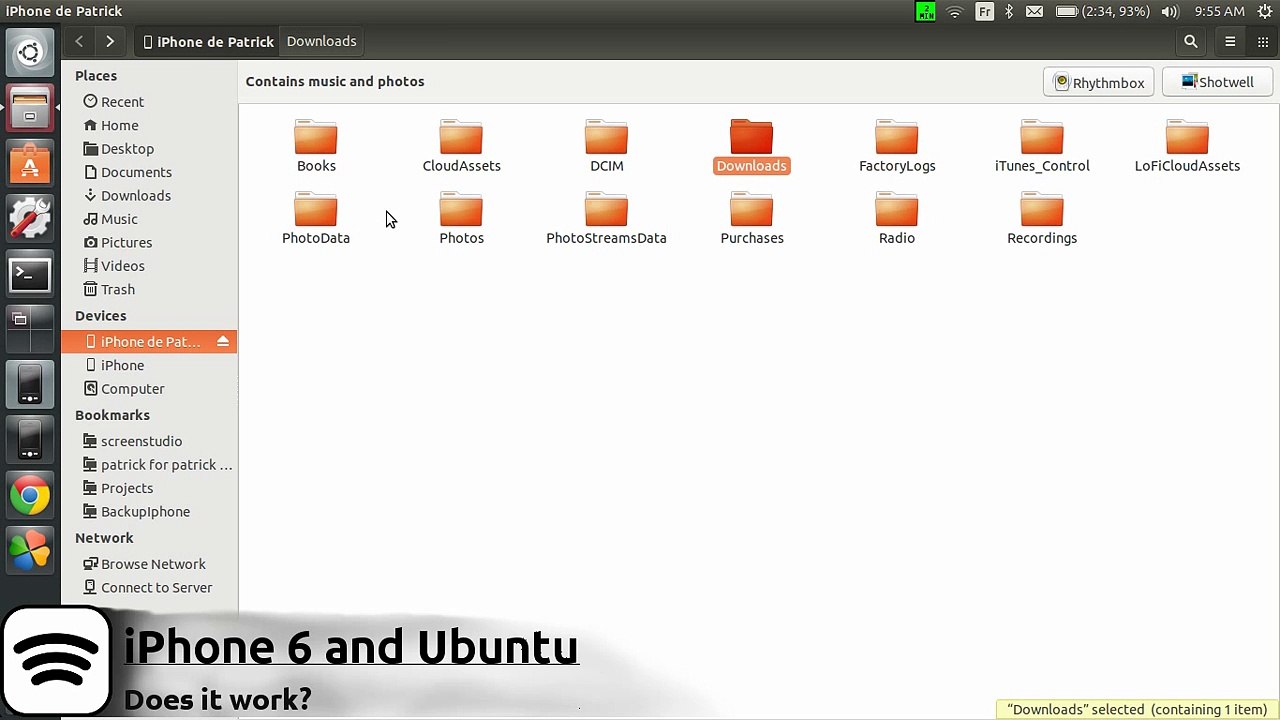Click the Downloads path bar button
1280x720 pixels.
(x=321, y=41)
